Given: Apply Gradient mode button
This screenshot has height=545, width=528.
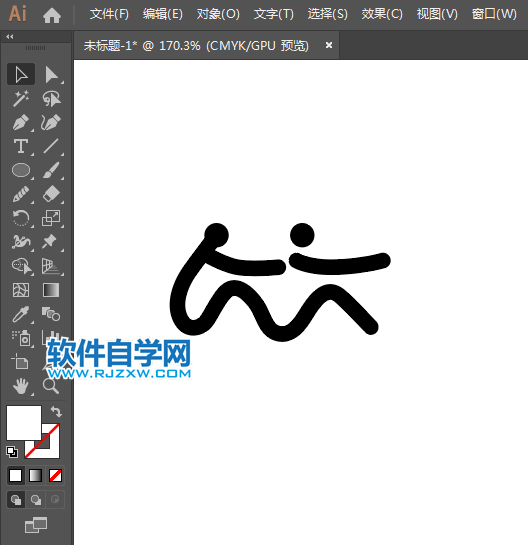Looking at the screenshot, I should (35, 475).
